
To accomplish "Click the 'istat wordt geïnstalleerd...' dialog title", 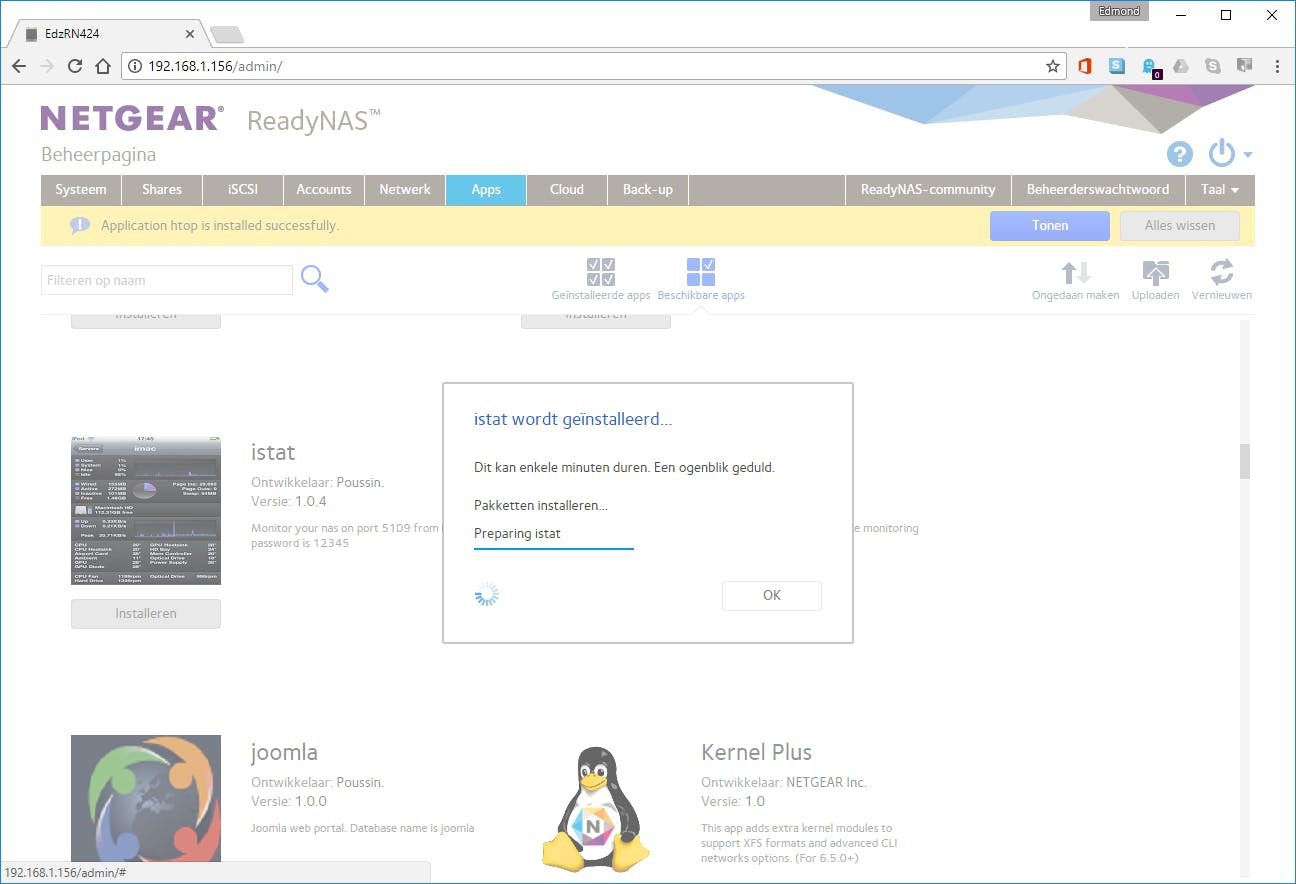I will click(573, 420).
